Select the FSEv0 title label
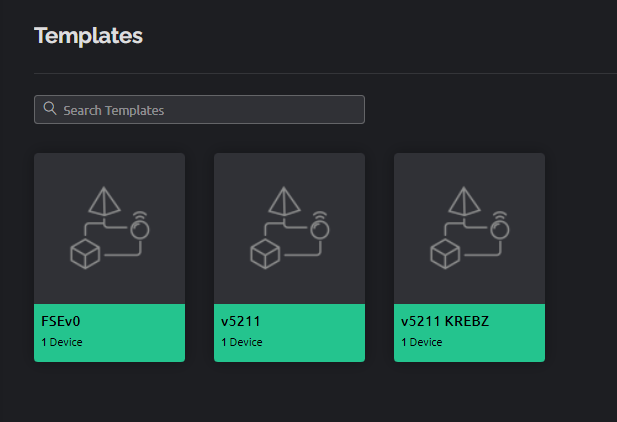This screenshot has height=422, width=617. coord(61,321)
